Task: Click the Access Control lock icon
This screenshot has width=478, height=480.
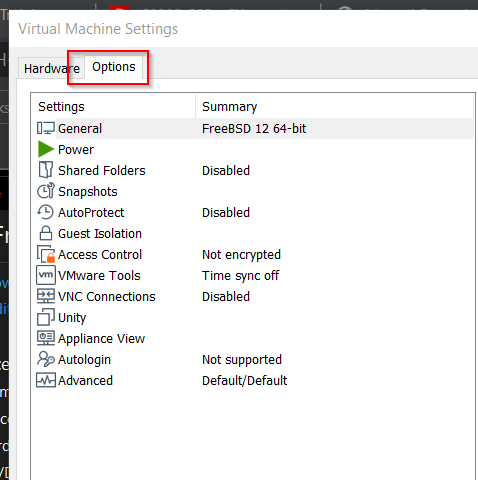Action: [x=46, y=254]
